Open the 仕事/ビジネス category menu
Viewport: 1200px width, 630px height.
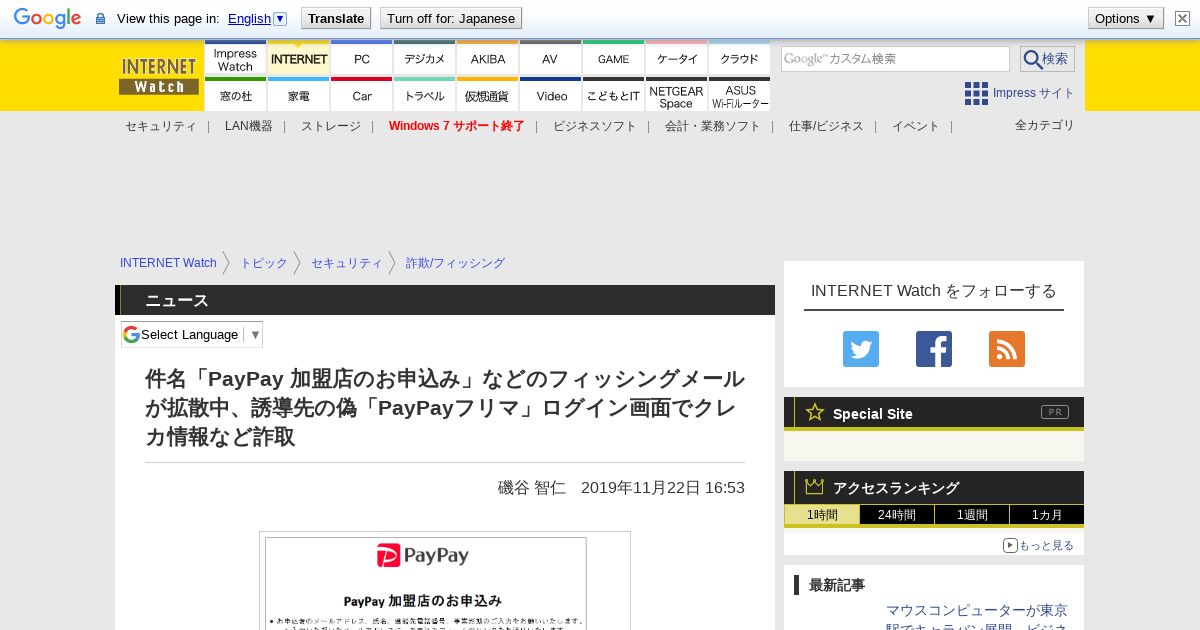click(826, 126)
